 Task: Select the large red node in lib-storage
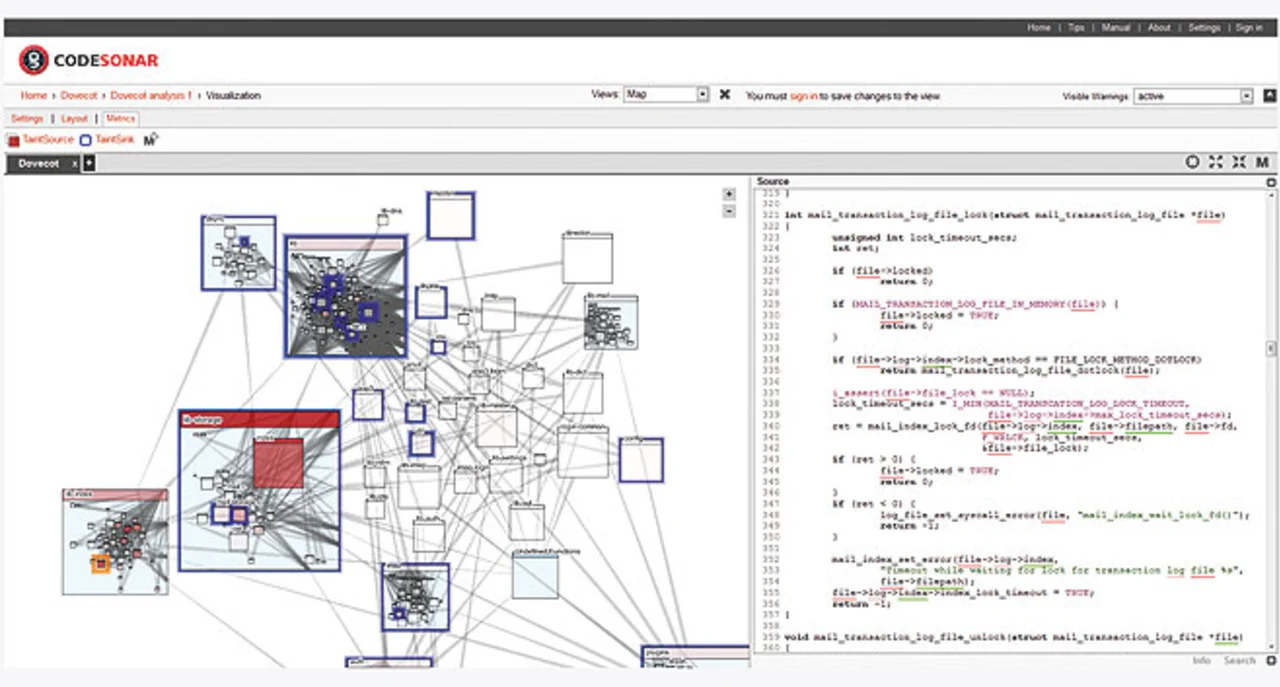coord(278,463)
